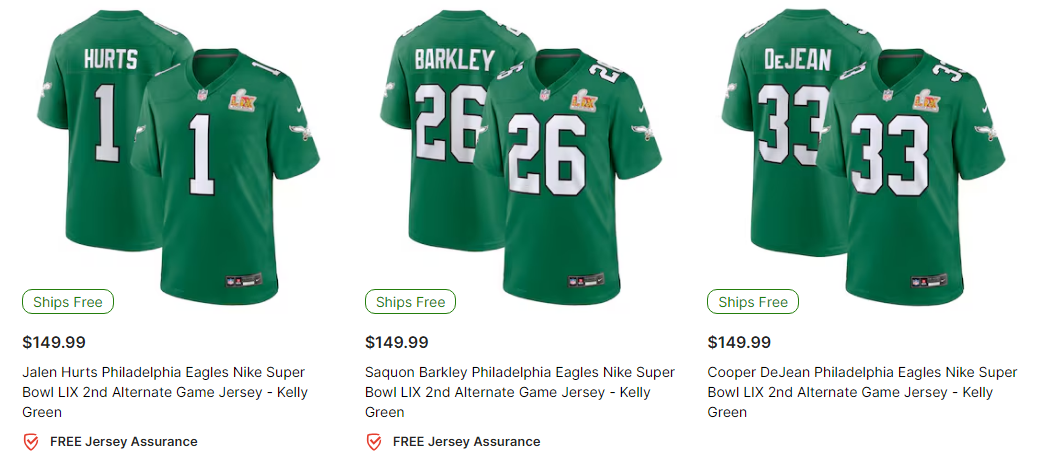Image resolution: width=1038 pixels, height=460 pixels.
Task: Click the shield icon under the Barkley jersey
Action: coord(374,441)
